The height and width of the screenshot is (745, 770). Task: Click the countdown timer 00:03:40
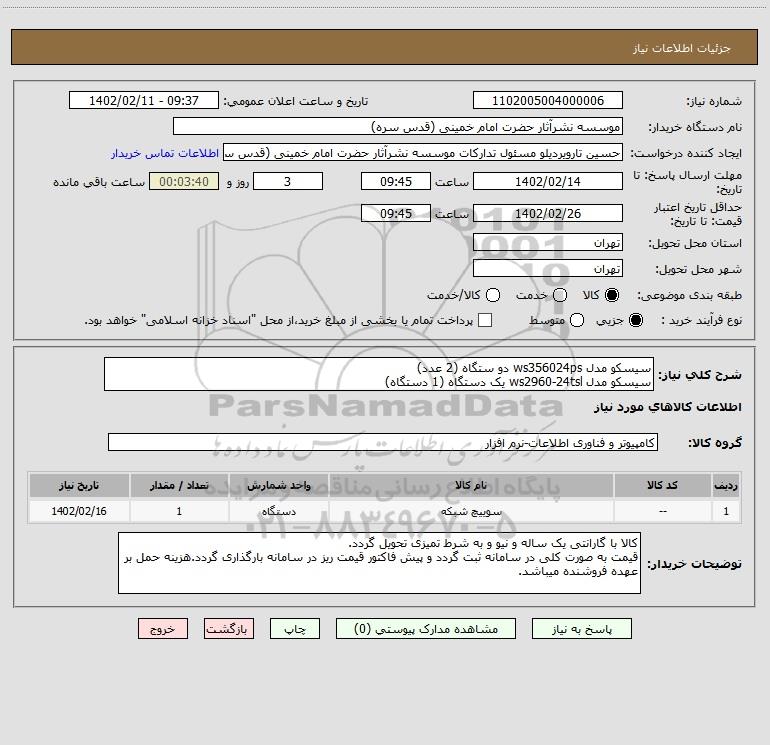184,182
